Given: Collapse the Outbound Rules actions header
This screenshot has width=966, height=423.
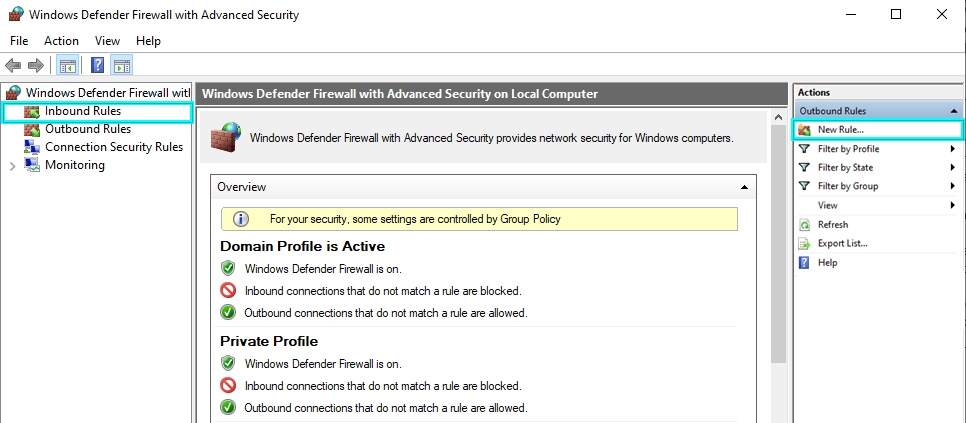Looking at the screenshot, I should pos(954,111).
